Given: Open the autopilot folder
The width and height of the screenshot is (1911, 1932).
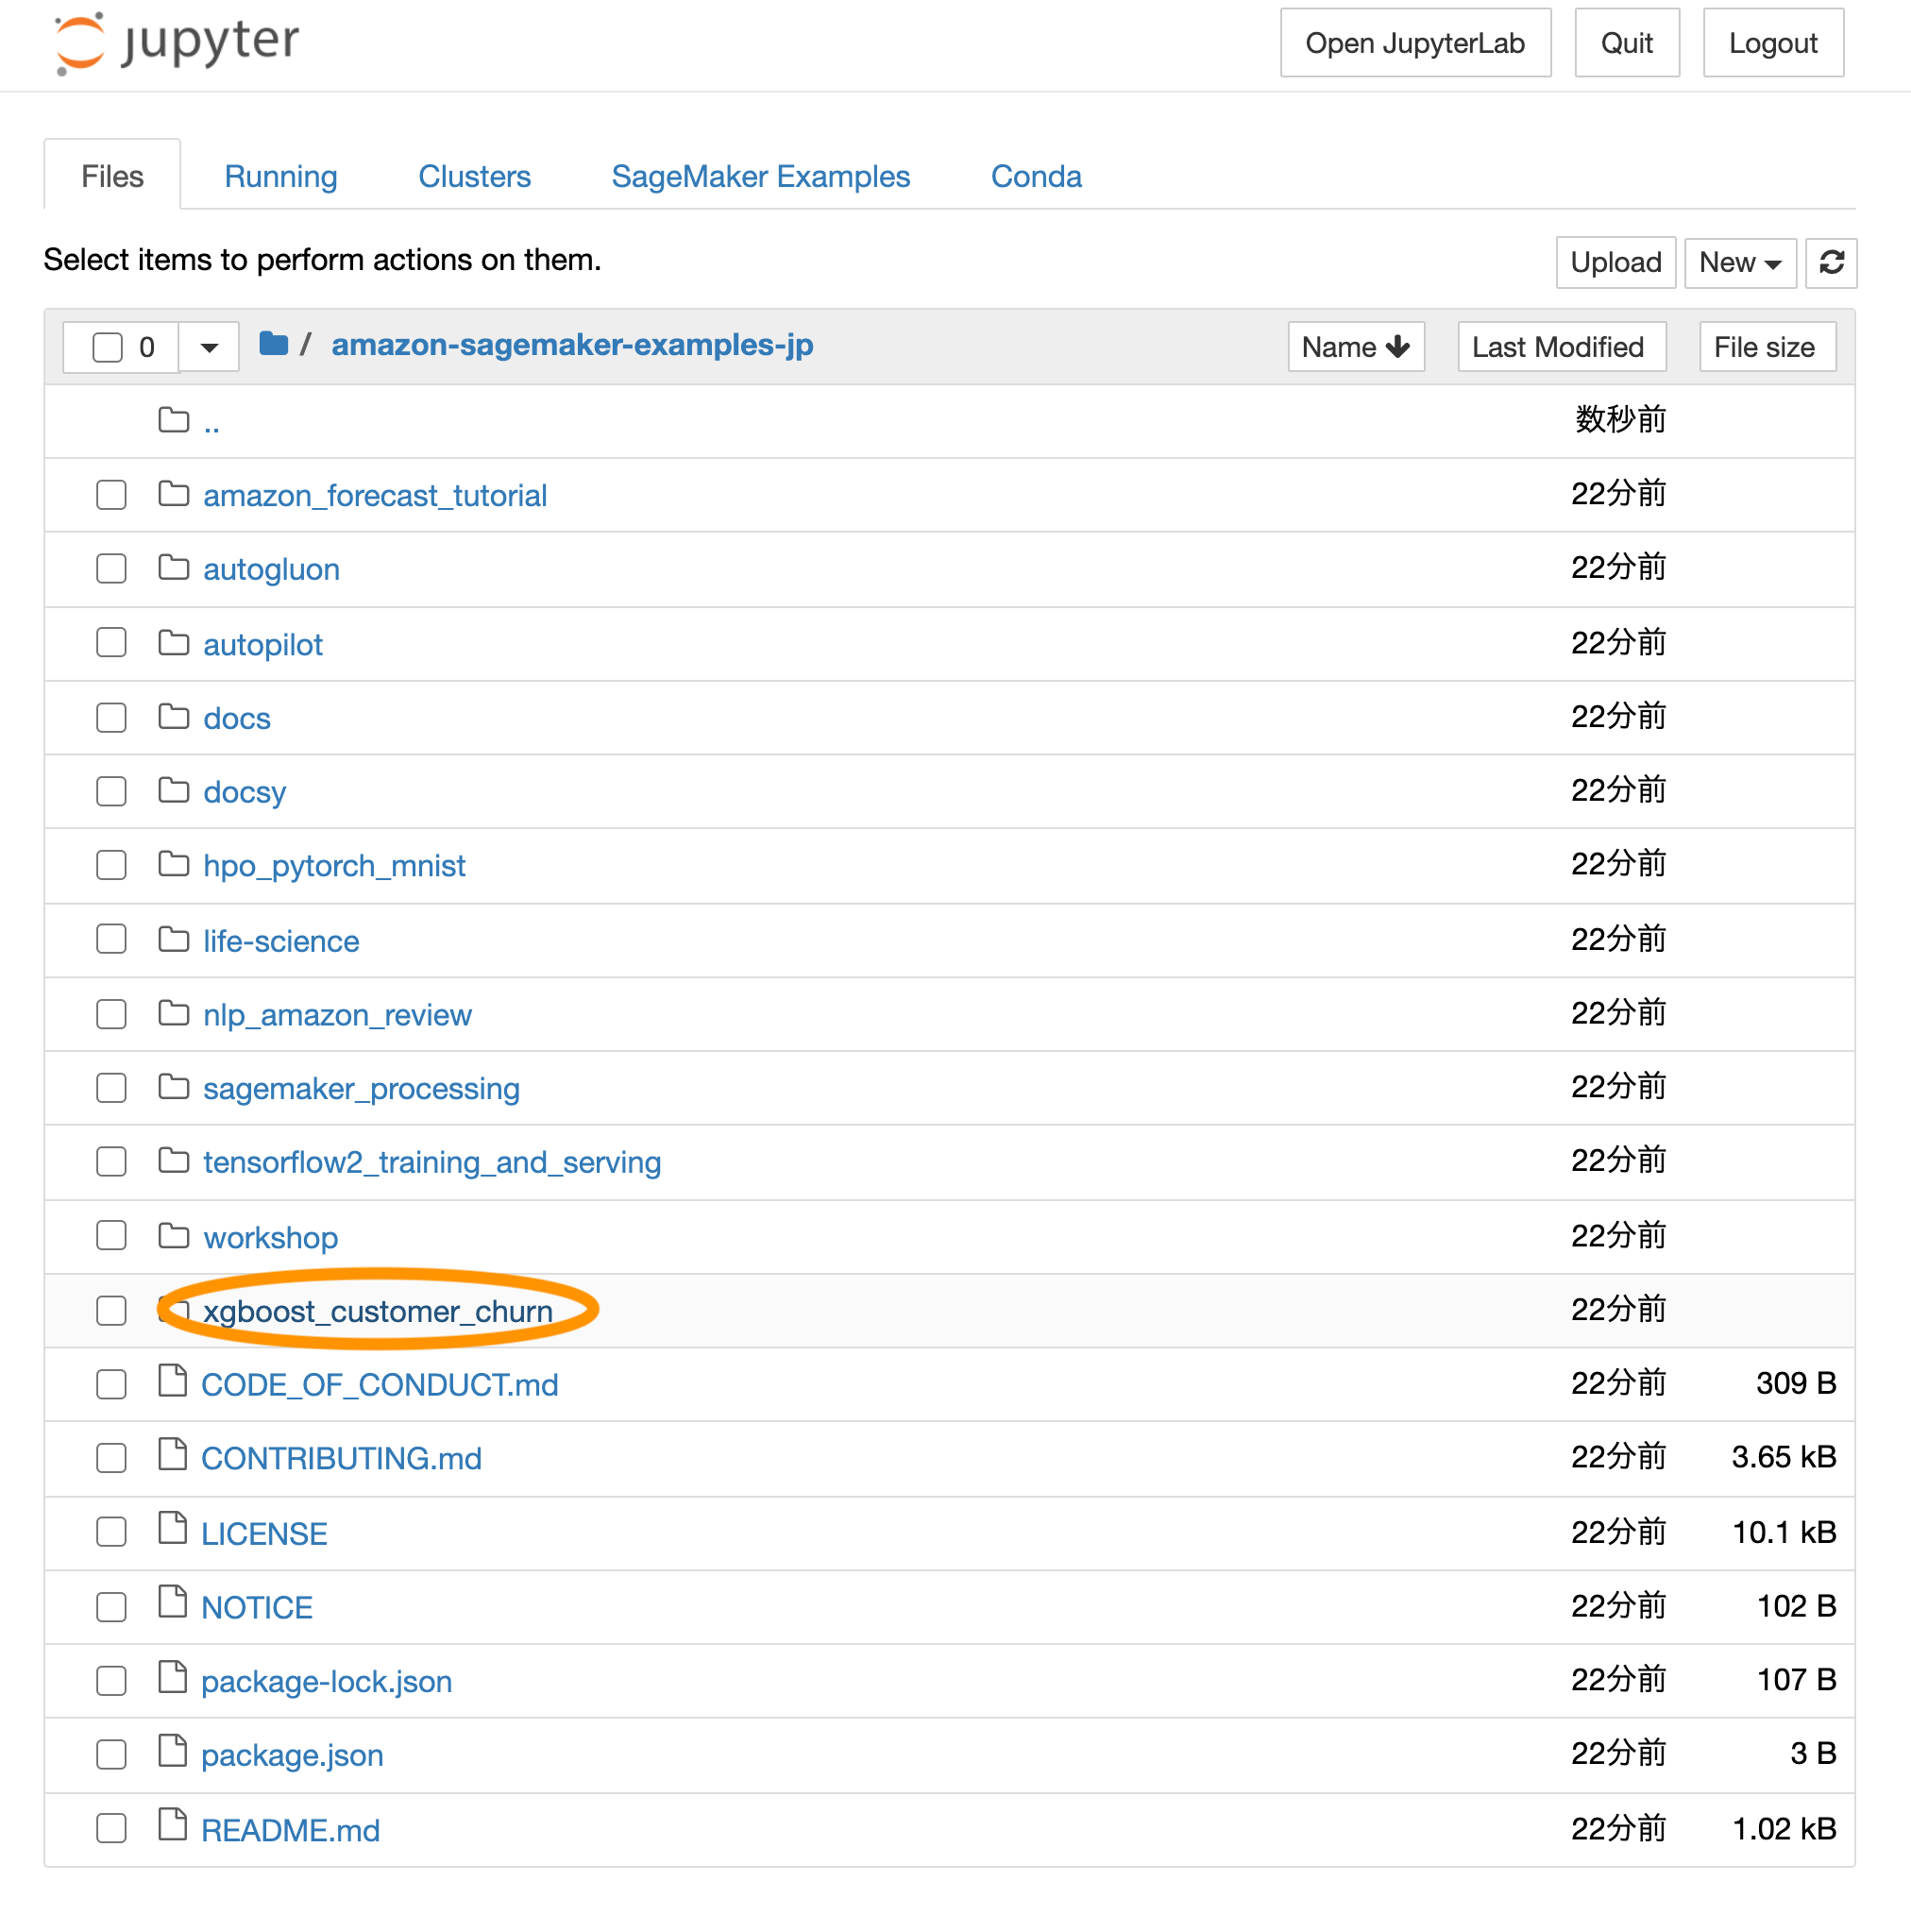Looking at the screenshot, I should click(263, 645).
